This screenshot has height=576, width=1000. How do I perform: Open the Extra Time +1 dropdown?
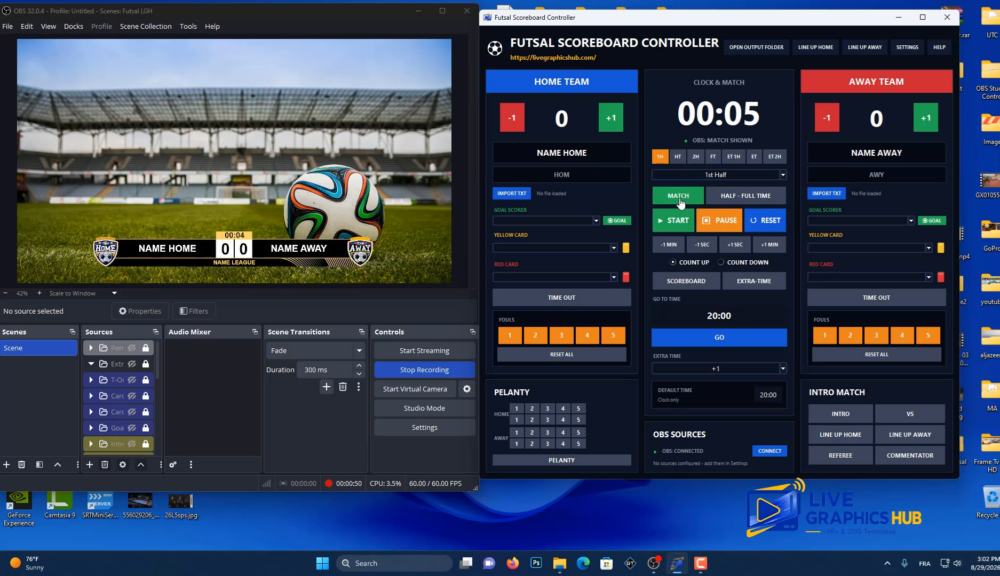coord(719,369)
